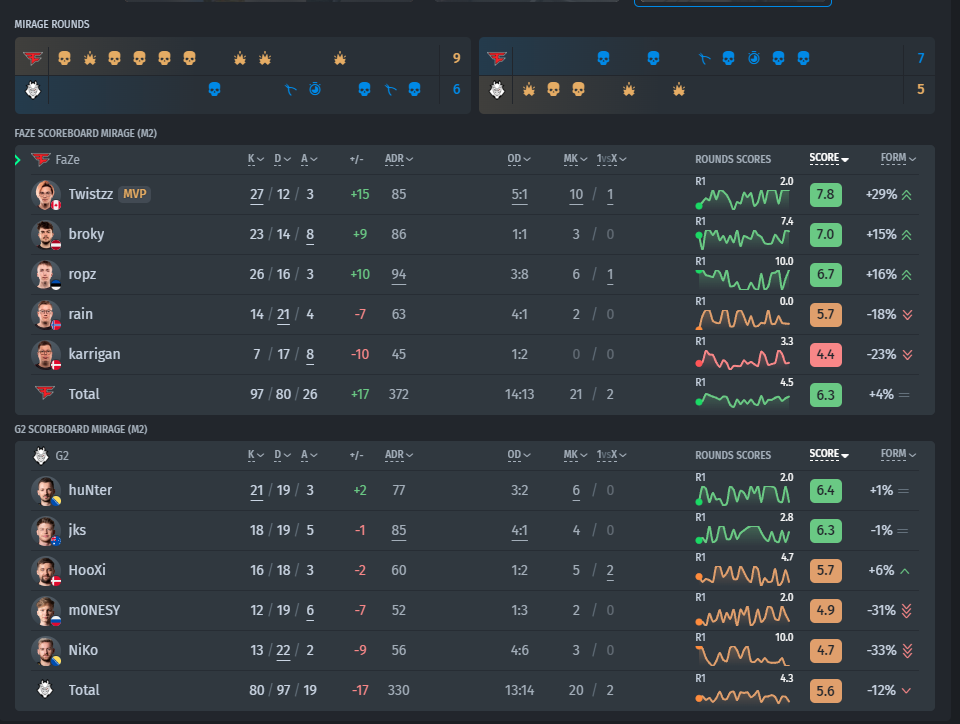This screenshot has height=724, width=960.
Task: Click jks player avatar
Action: click(46, 531)
